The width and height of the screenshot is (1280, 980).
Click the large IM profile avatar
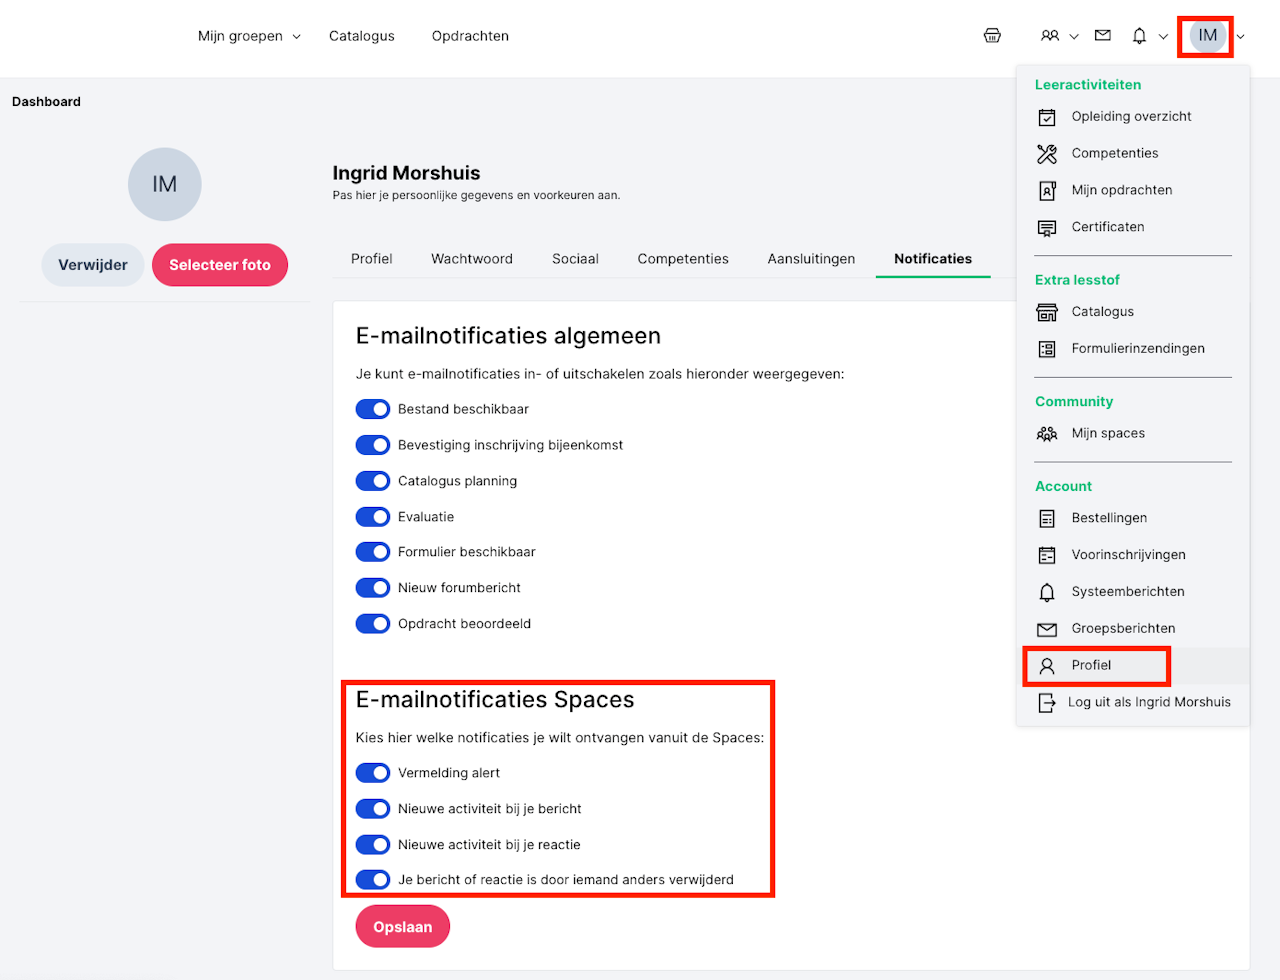[165, 185]
